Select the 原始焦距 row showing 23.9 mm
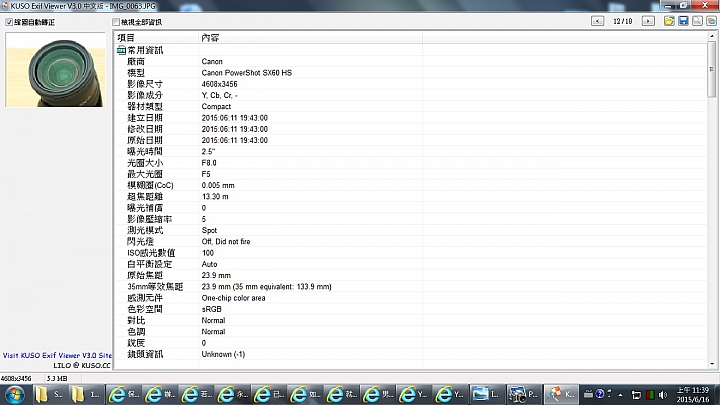720x405 pixels. pyautogui.click(x=411, y=275)
